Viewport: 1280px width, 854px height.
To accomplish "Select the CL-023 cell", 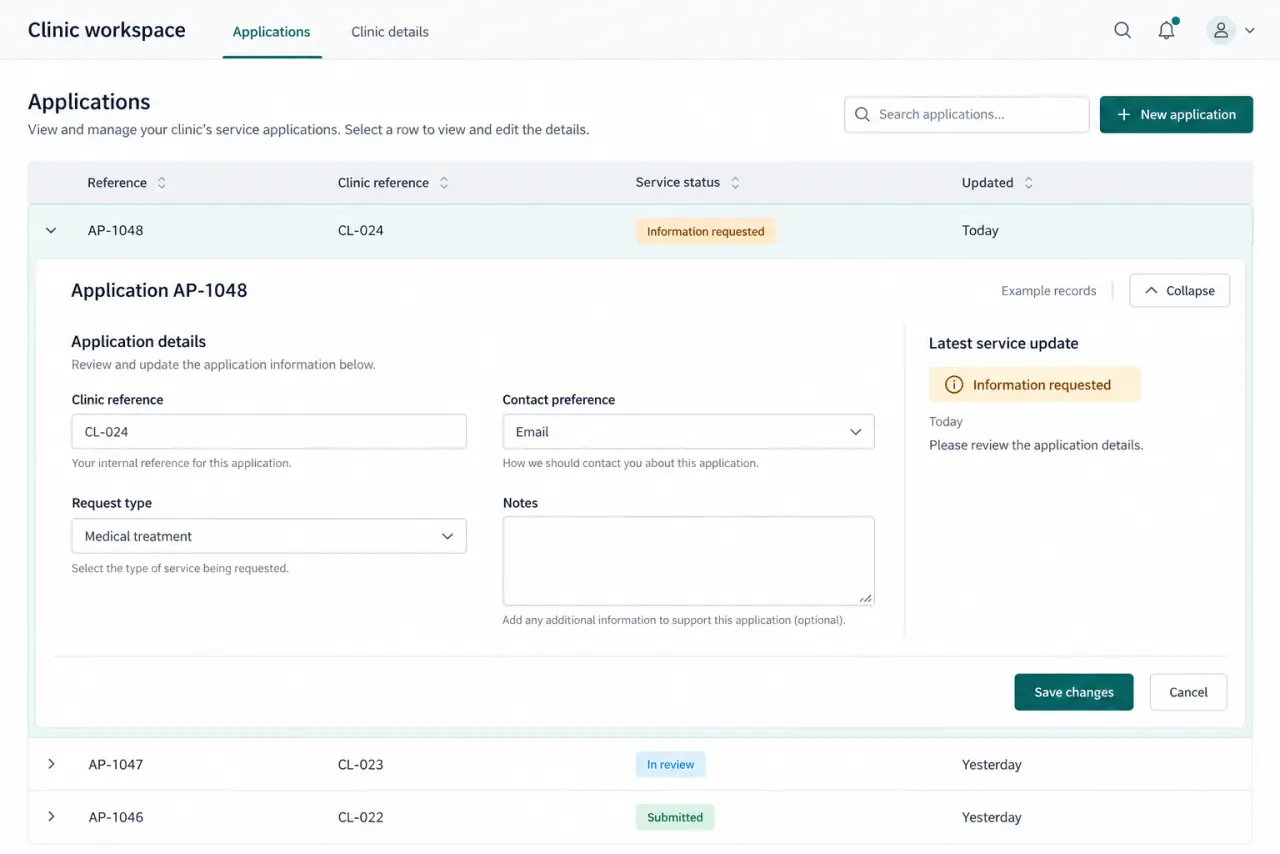I will 360,765.
